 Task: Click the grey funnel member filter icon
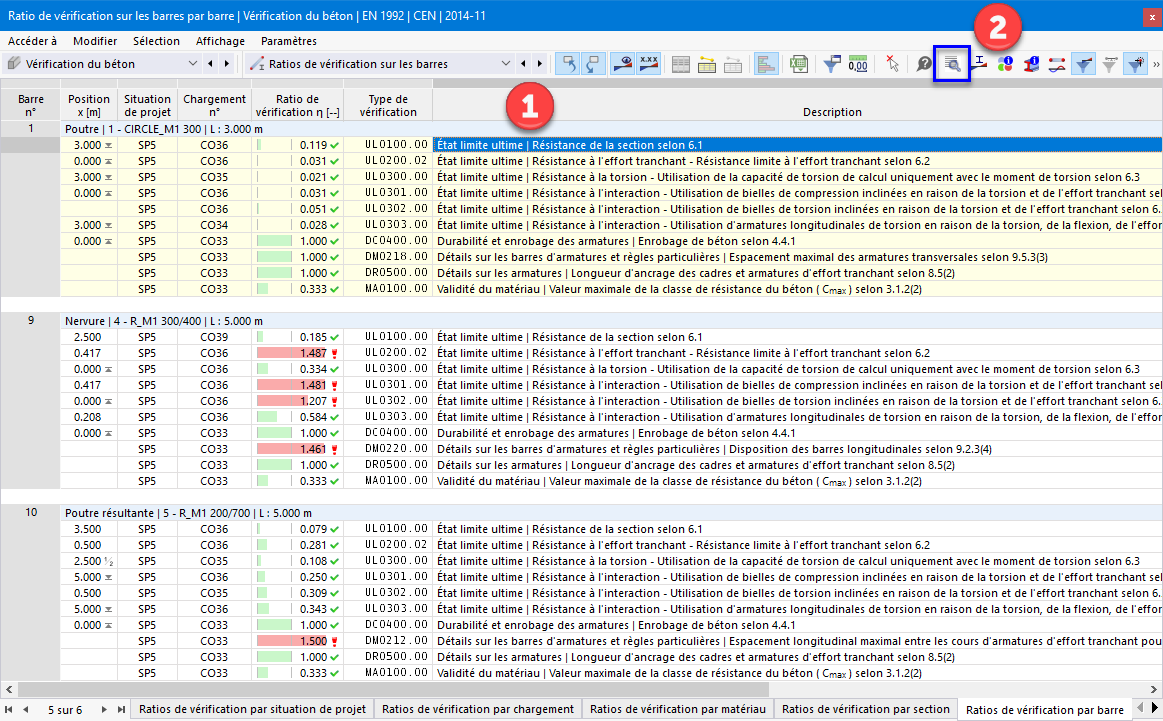(x=1110, y=65)
